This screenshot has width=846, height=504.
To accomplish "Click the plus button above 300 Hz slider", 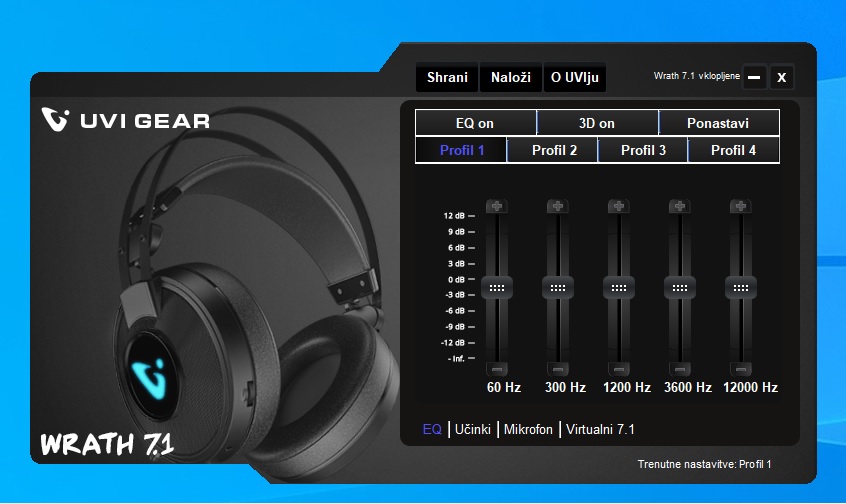I will pyautogui.click(x=557, y=206).
